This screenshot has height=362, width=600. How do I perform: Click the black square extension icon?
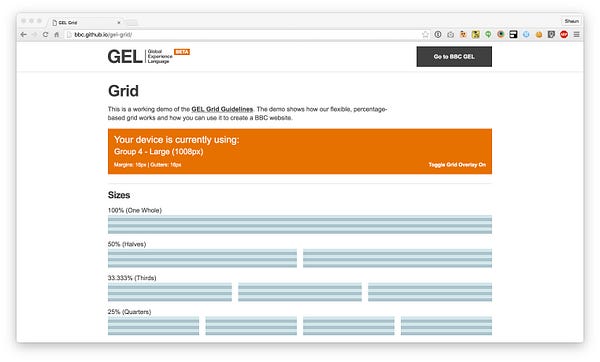pyautogui.click(x=514, y=34)
